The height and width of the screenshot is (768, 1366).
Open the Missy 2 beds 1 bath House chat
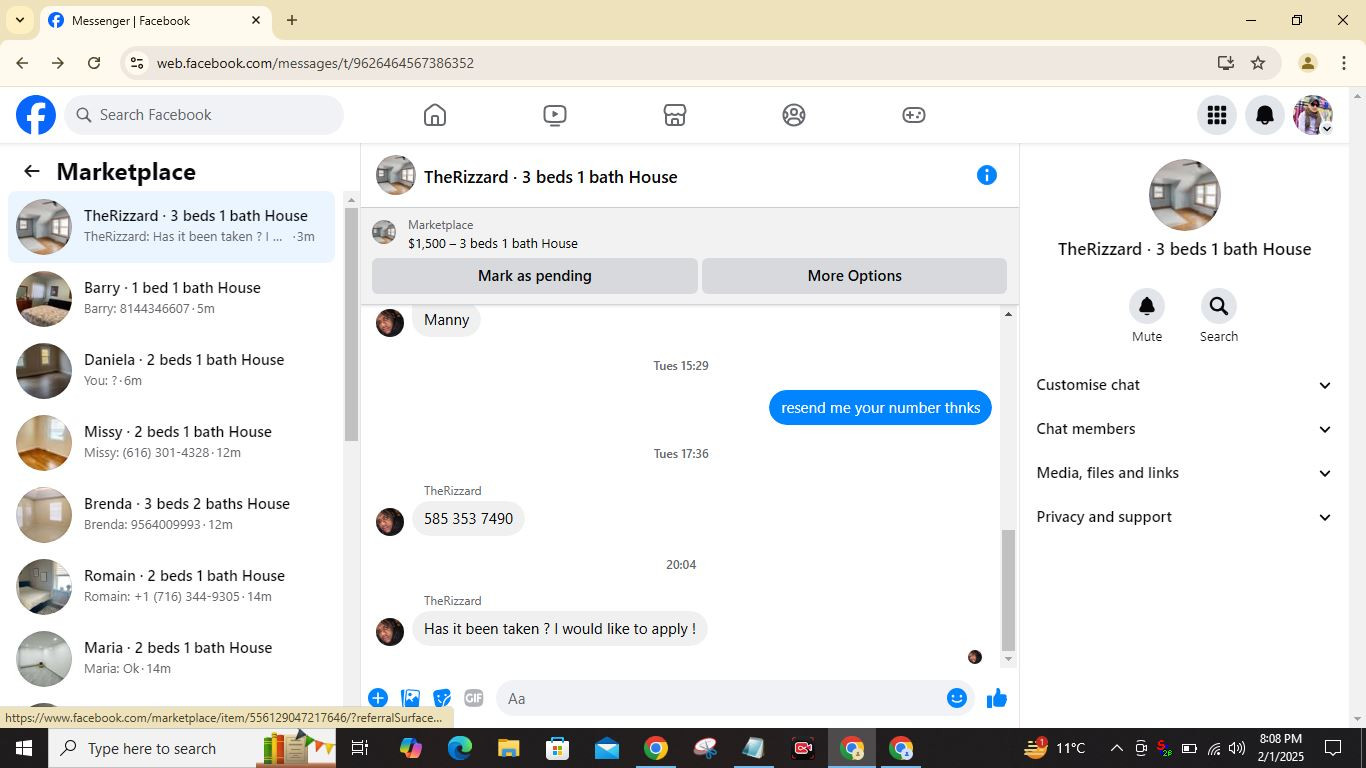pos(172,442)
